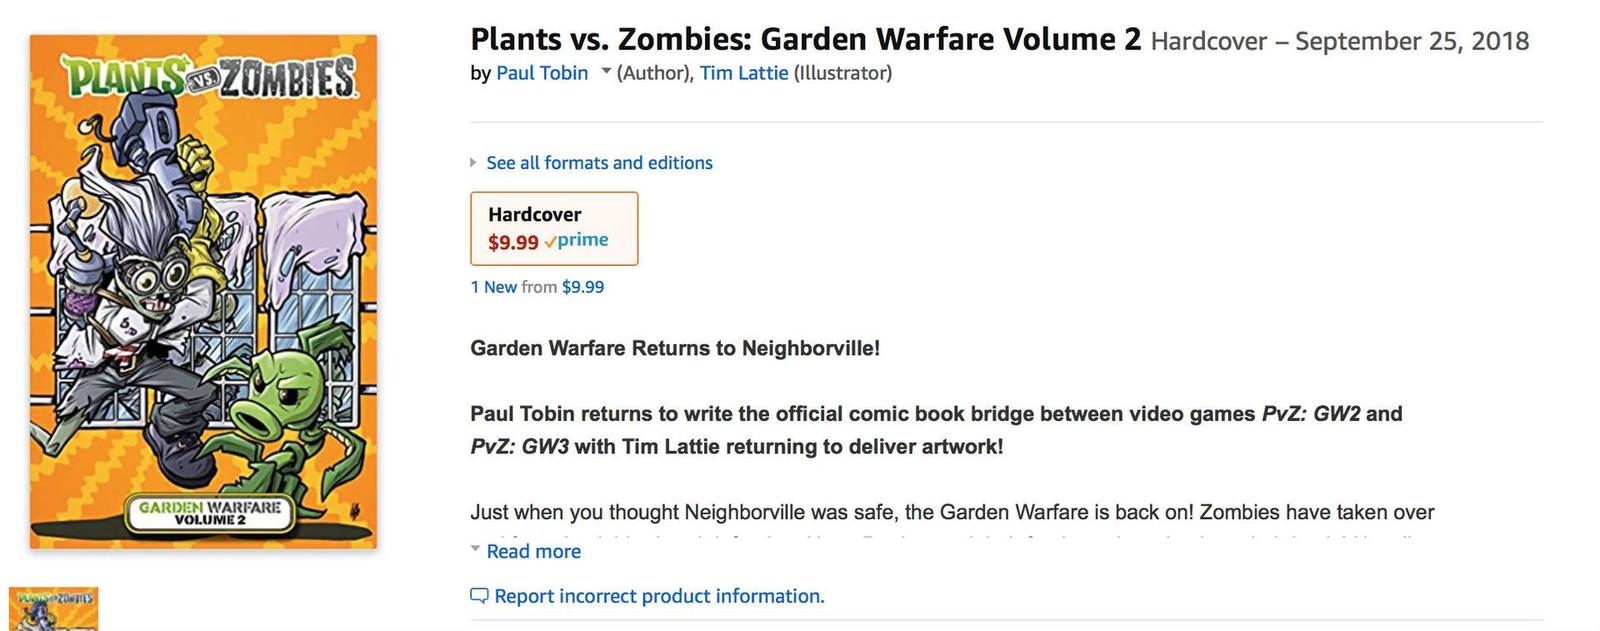Click the Prime checkmark logo
The image size is (1600, 631).
[576, 241]
